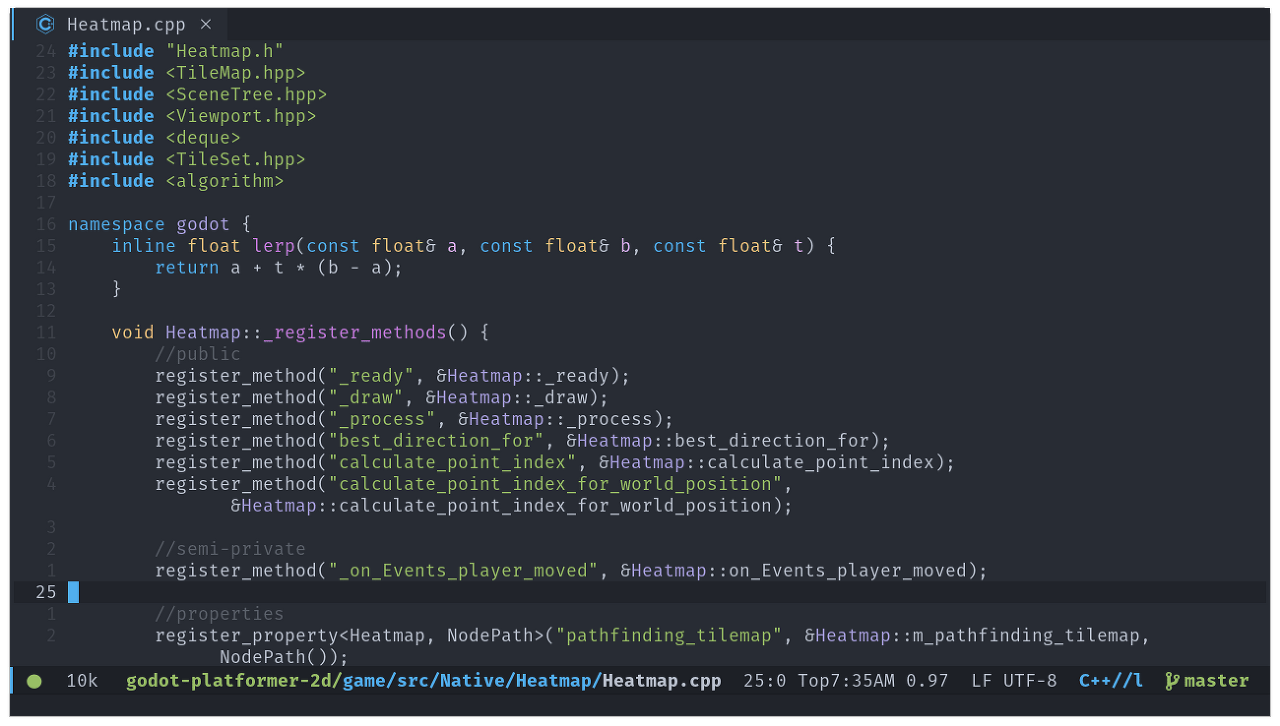Viewport: 1280px width, 726px height.
Task: Click the master branch label
Action: [x=1216, y=681]
